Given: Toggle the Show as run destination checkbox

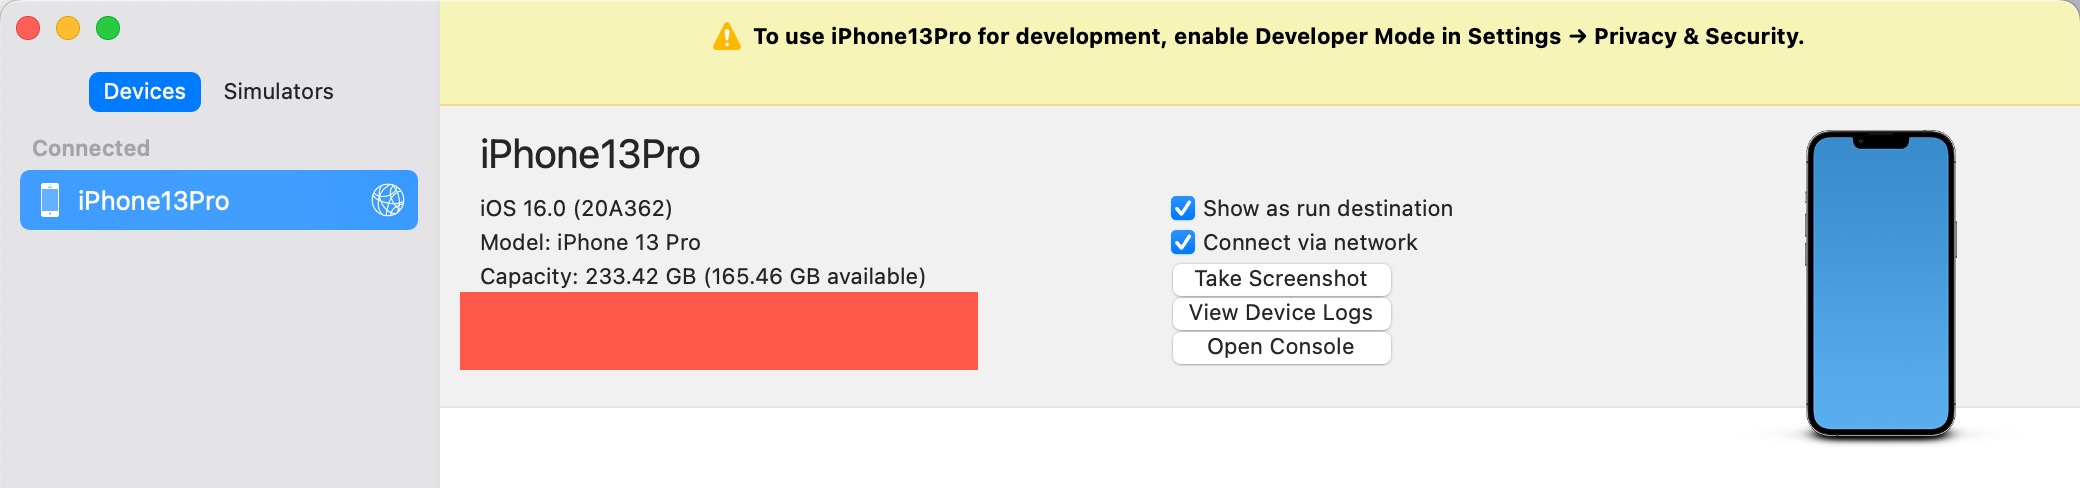Looking at the screenshot, I should (1183, 208).
